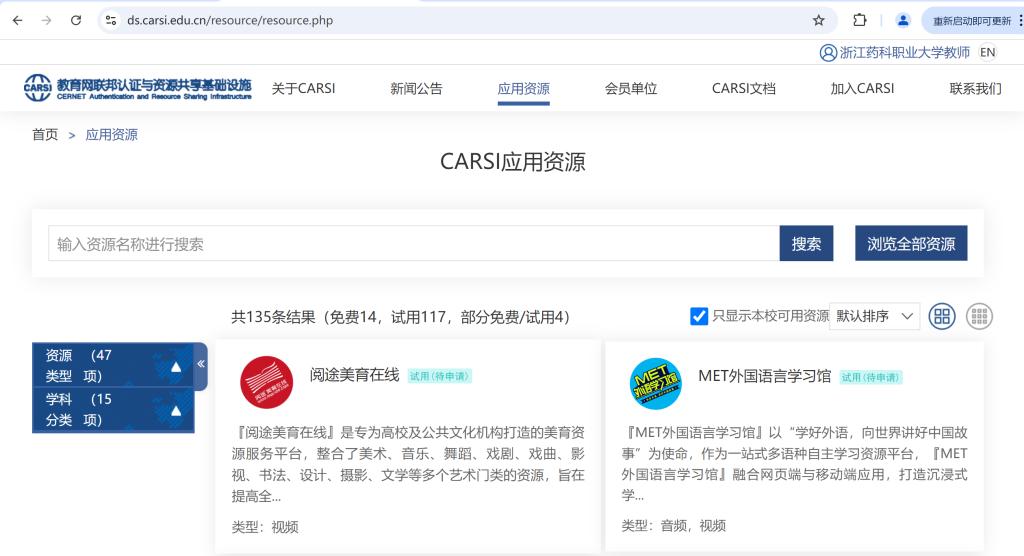Open the 联系我们 menu

pos(975,88)
